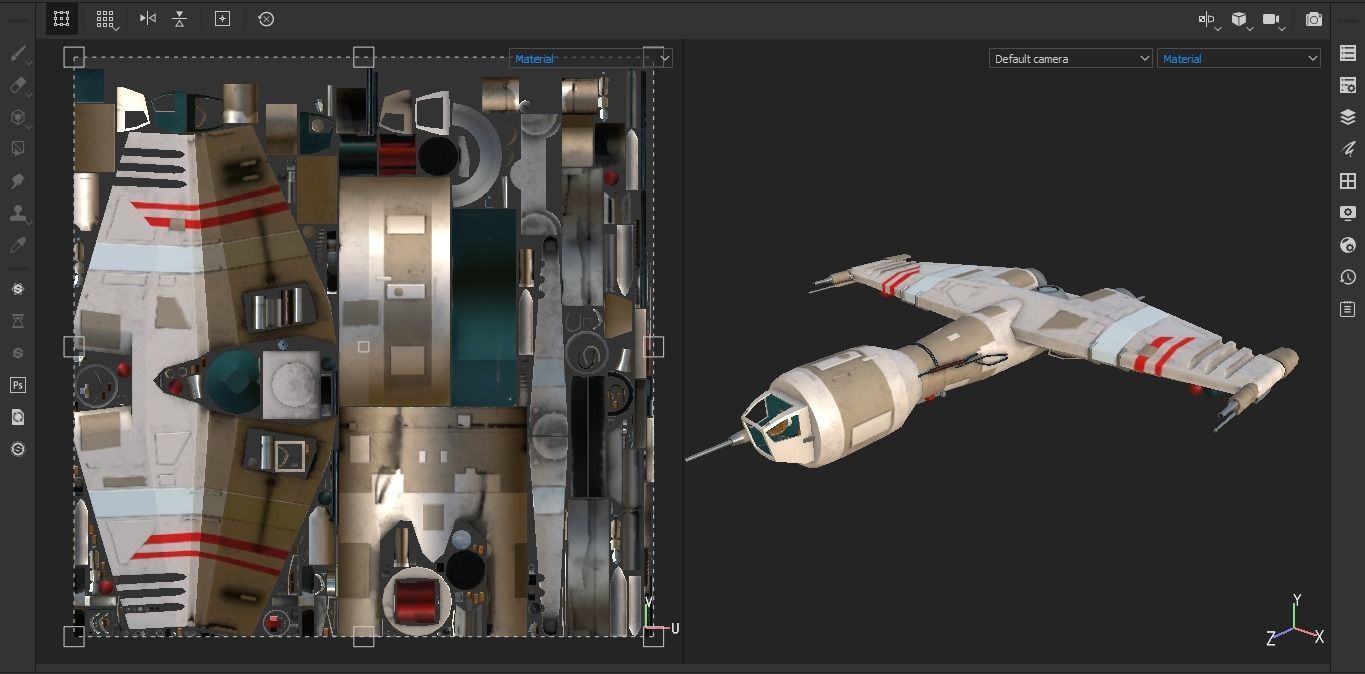Click the XYZ axis gizmo in 3D view

[x=1296, y=621]
